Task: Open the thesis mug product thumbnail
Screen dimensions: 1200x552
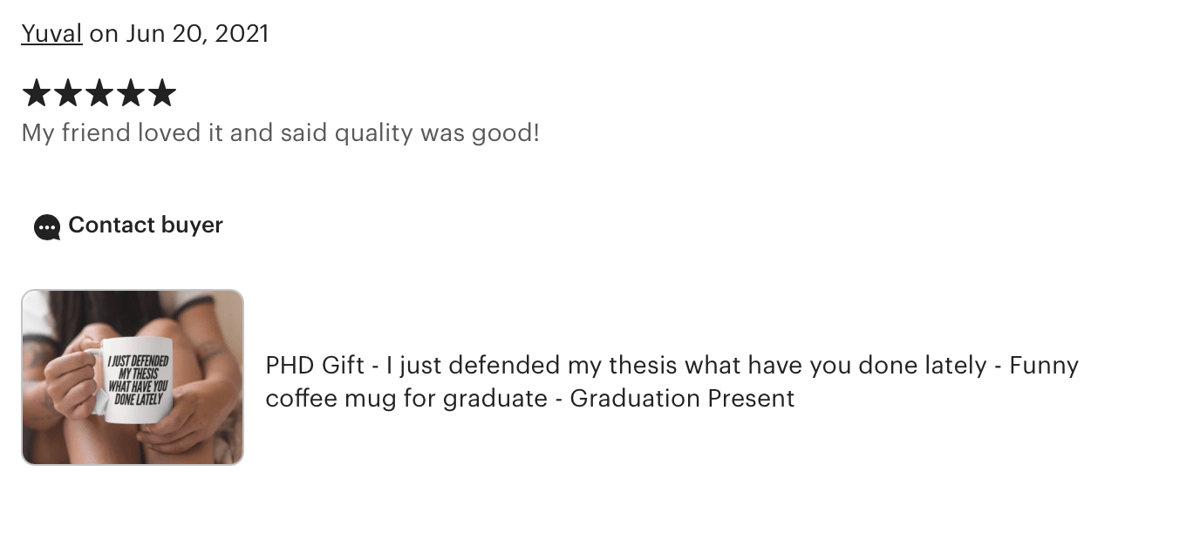Action: click(132, 377)
